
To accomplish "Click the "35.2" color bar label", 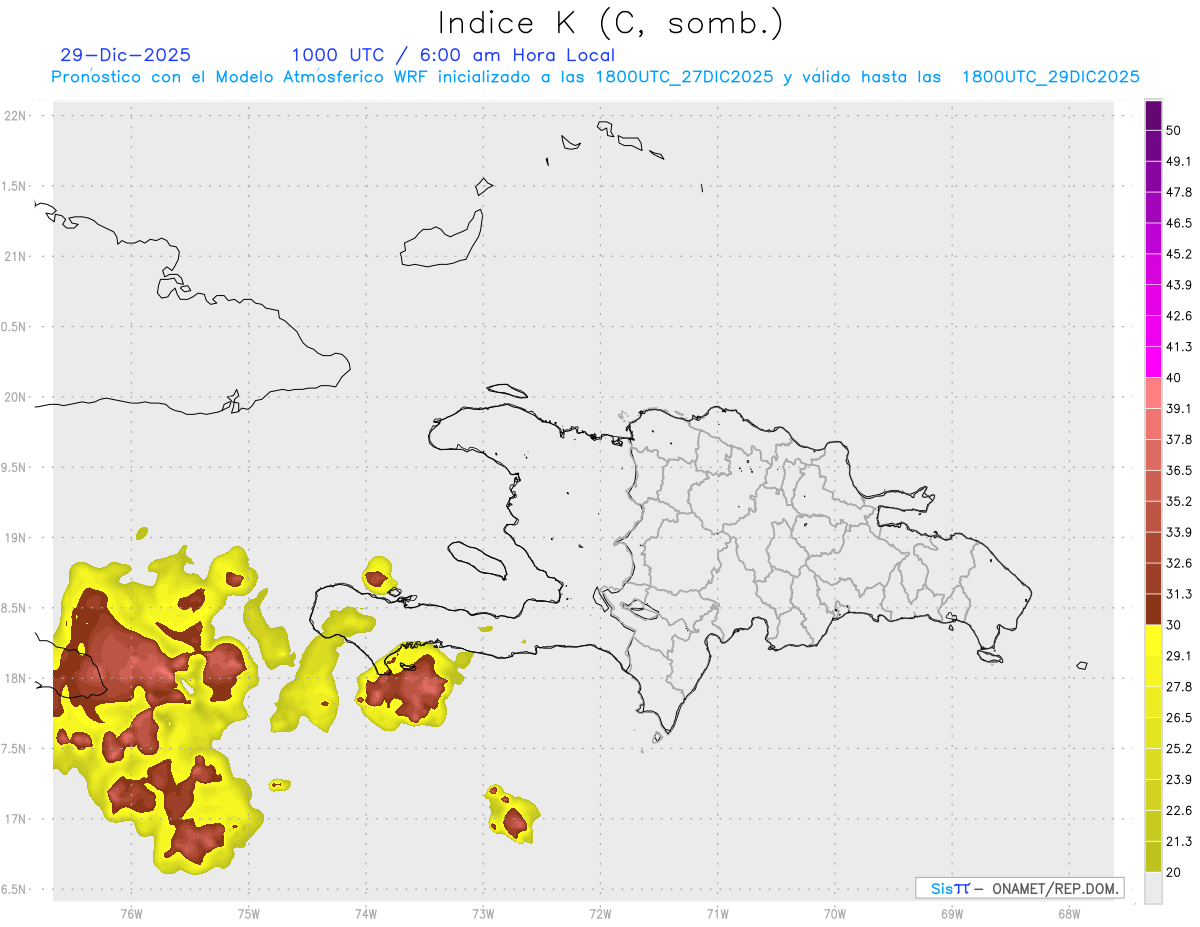I will pyautogui.click(x=1179, y=501).
